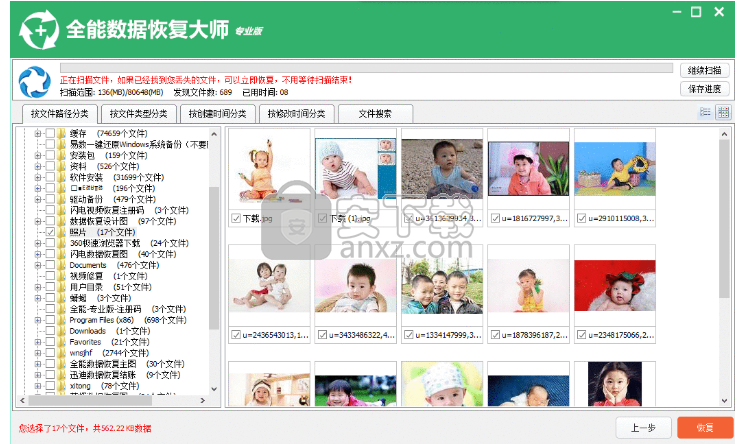739x444 pixels.
Task: Click the tree horizontal scroll-right arrow
Action: tap(203, 400)
